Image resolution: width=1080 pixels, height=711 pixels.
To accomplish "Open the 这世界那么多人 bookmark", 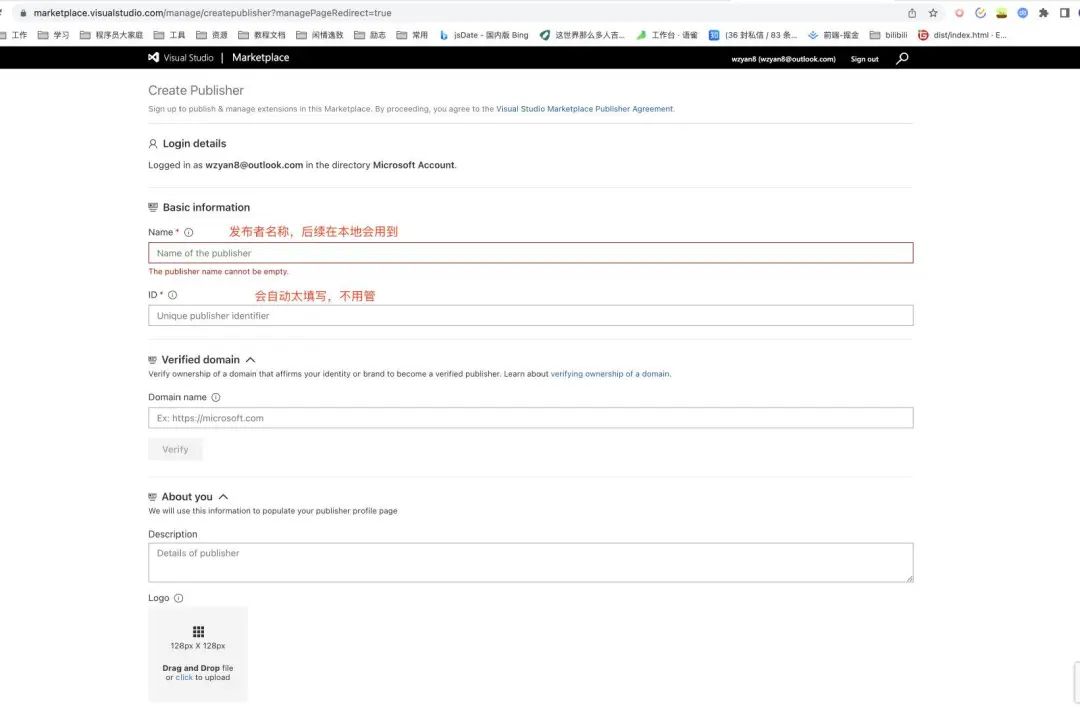I will click(582, 35).
